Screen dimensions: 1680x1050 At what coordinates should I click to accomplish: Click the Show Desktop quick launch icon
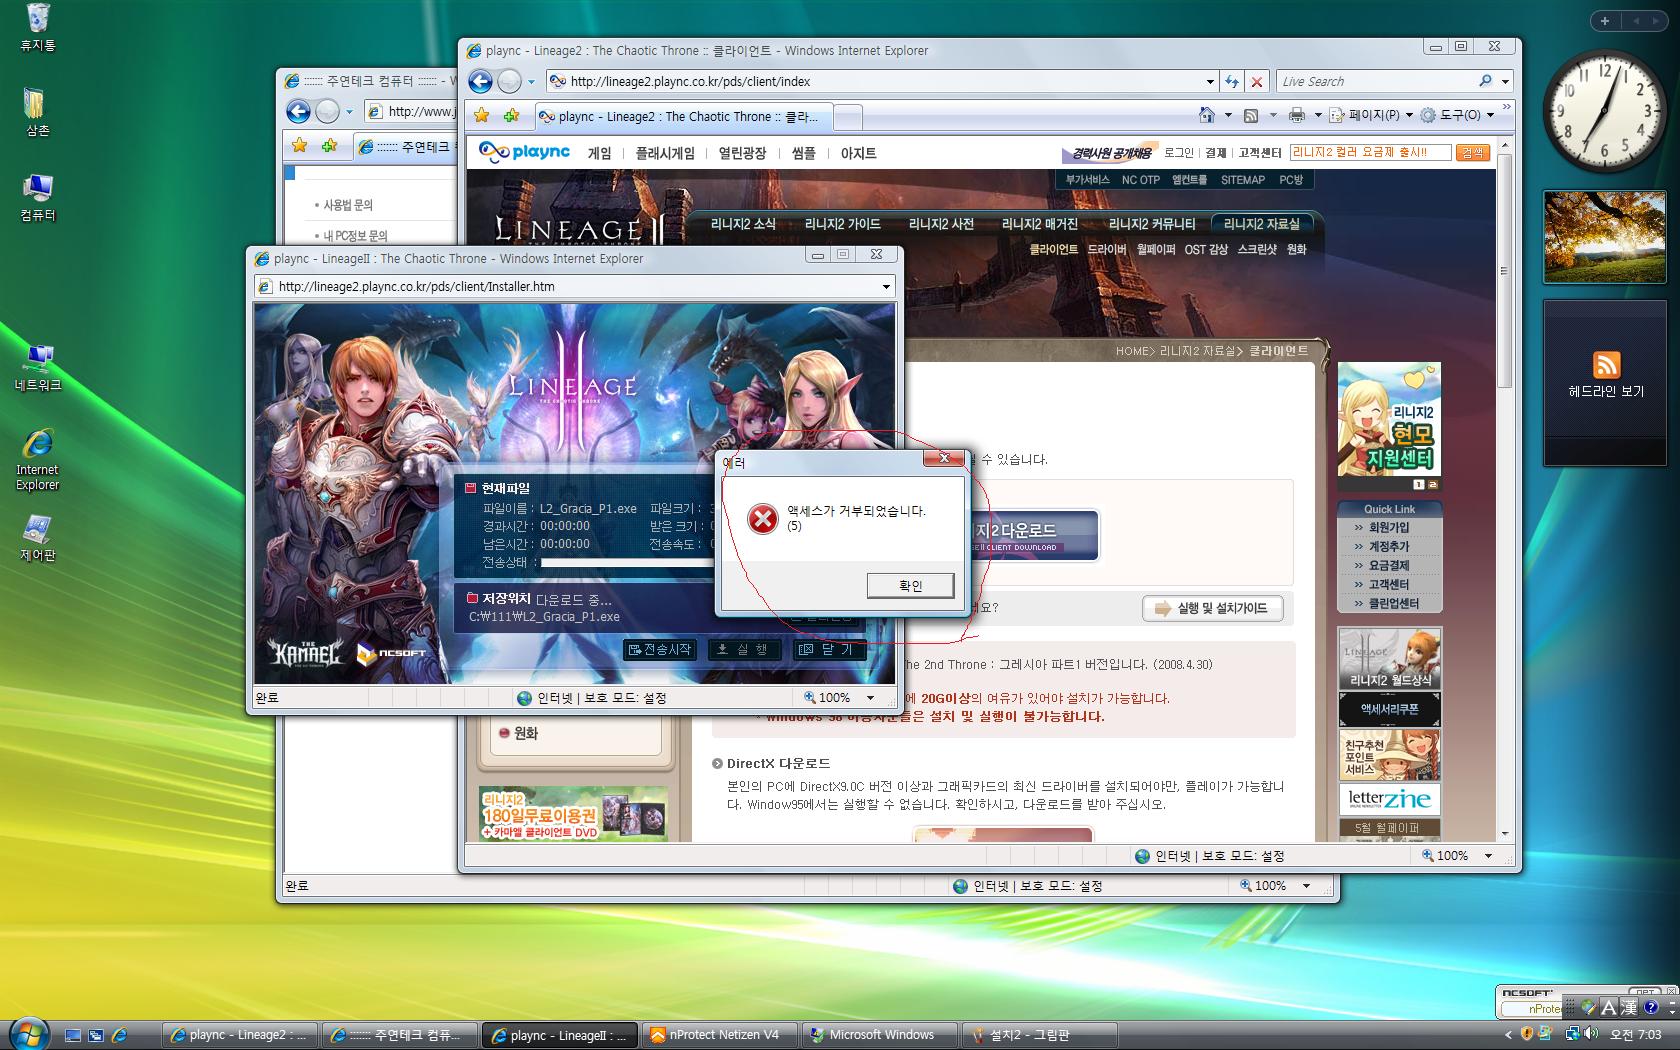click(72, 1035)
